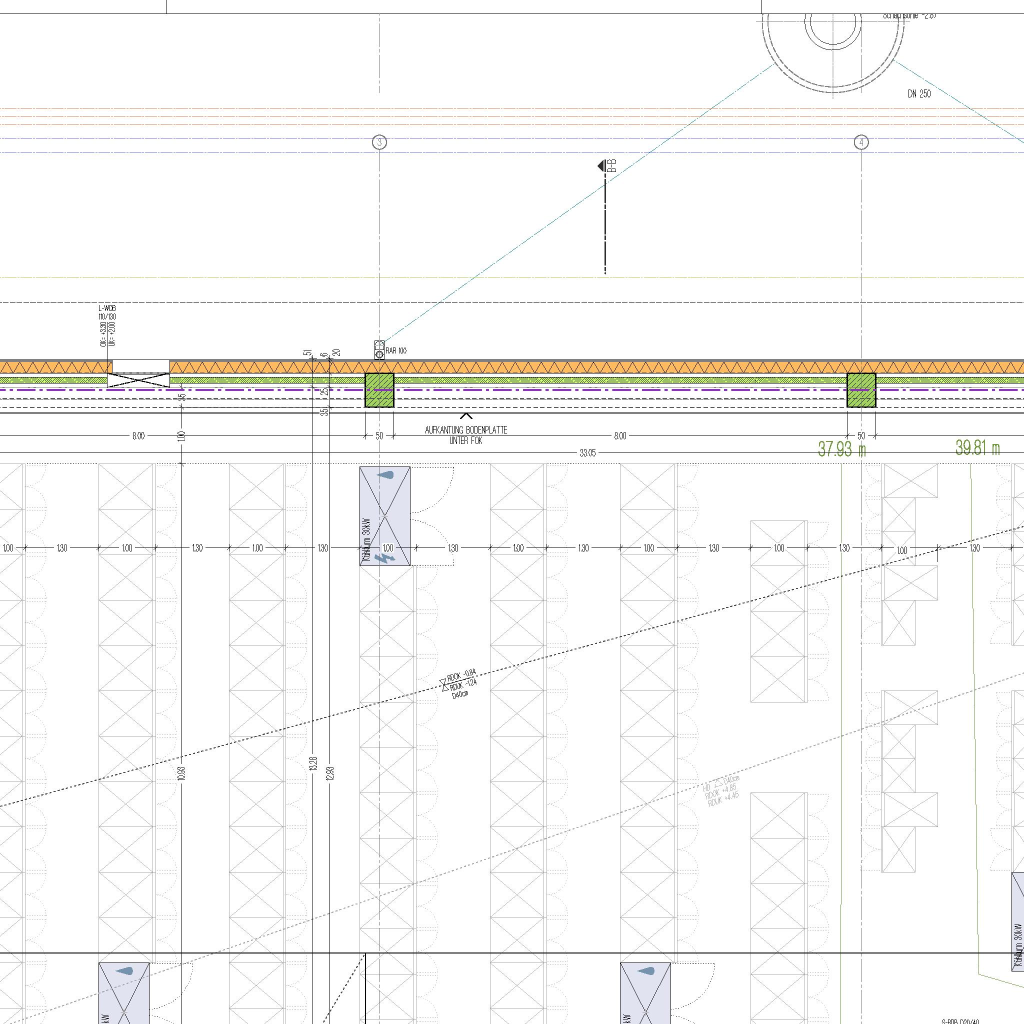Click the grid axis bubble numbered 3

point(379,142)
